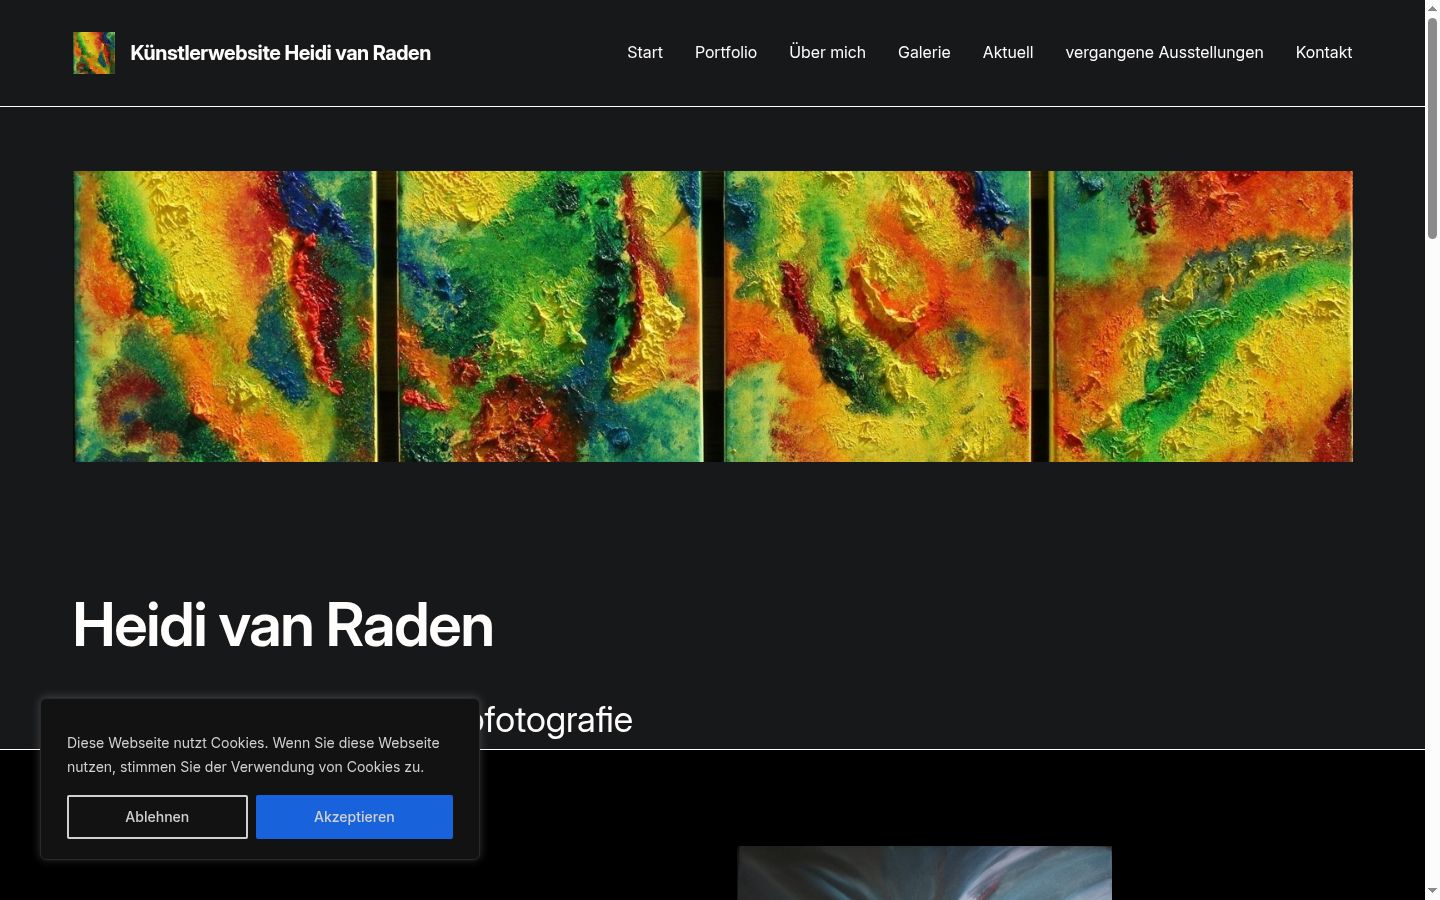Decline cookies with the Ablehnen button
1440x900 pixels.
pos(157,817)
